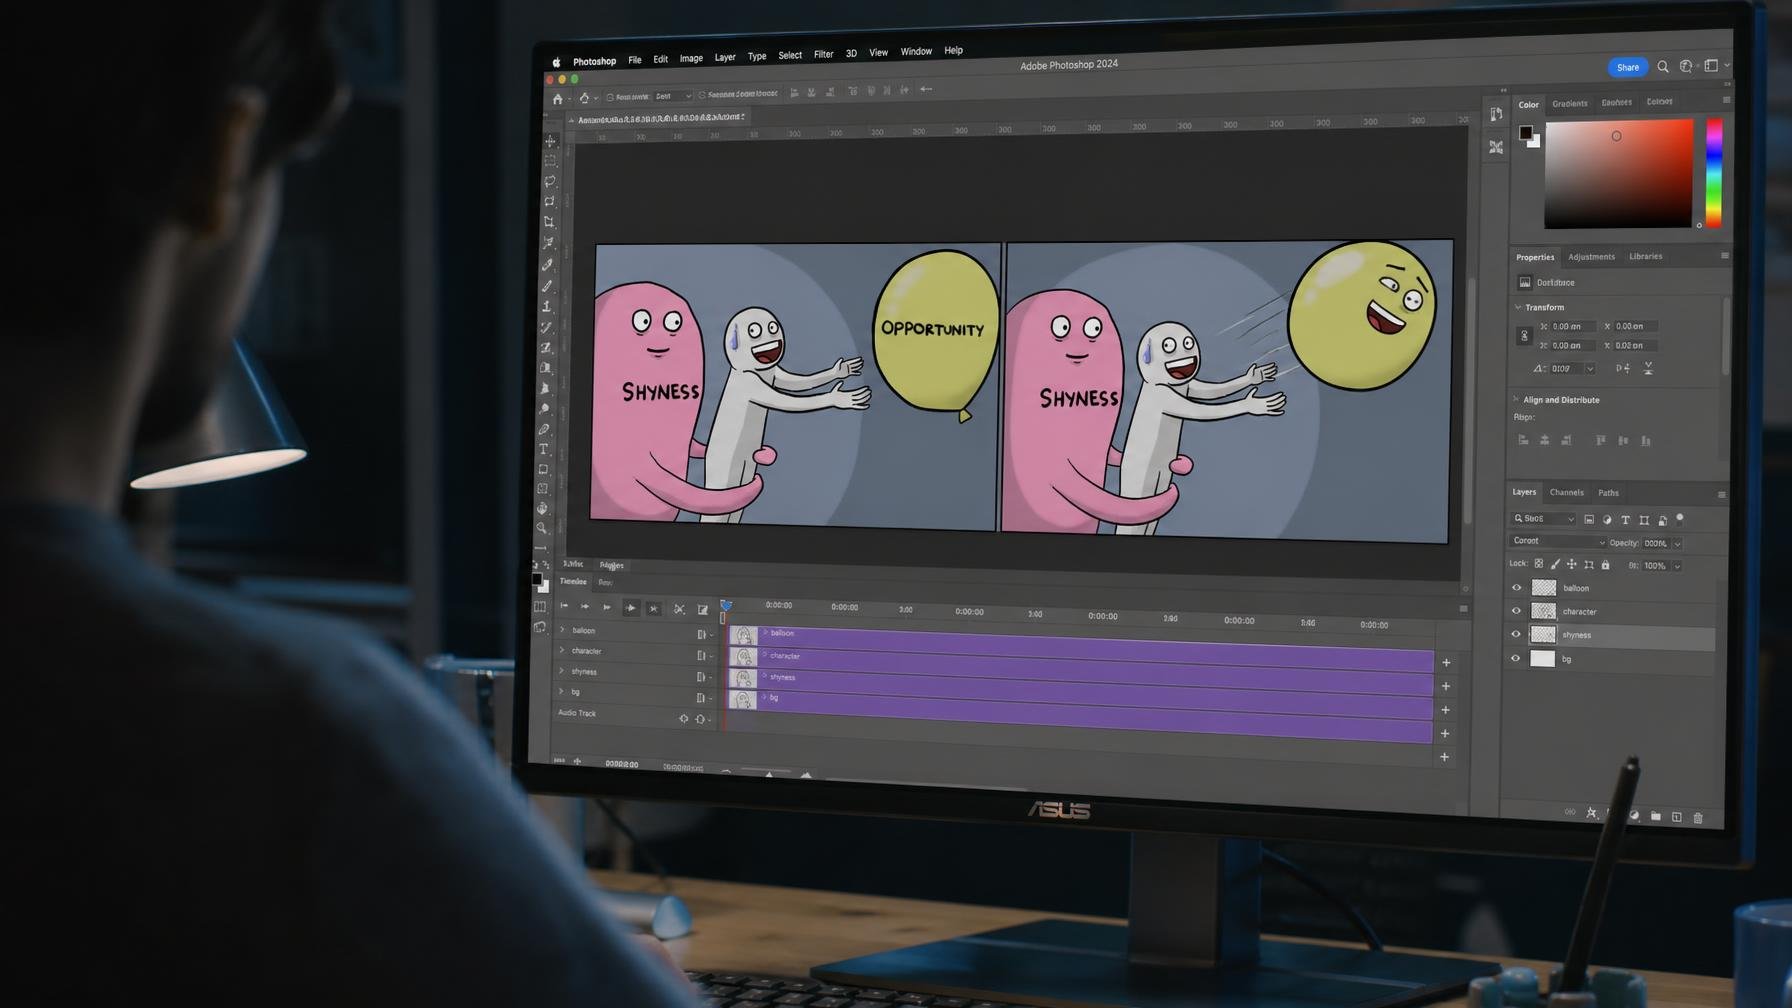Create a new group with folder icon

(x=1656, y=816)
